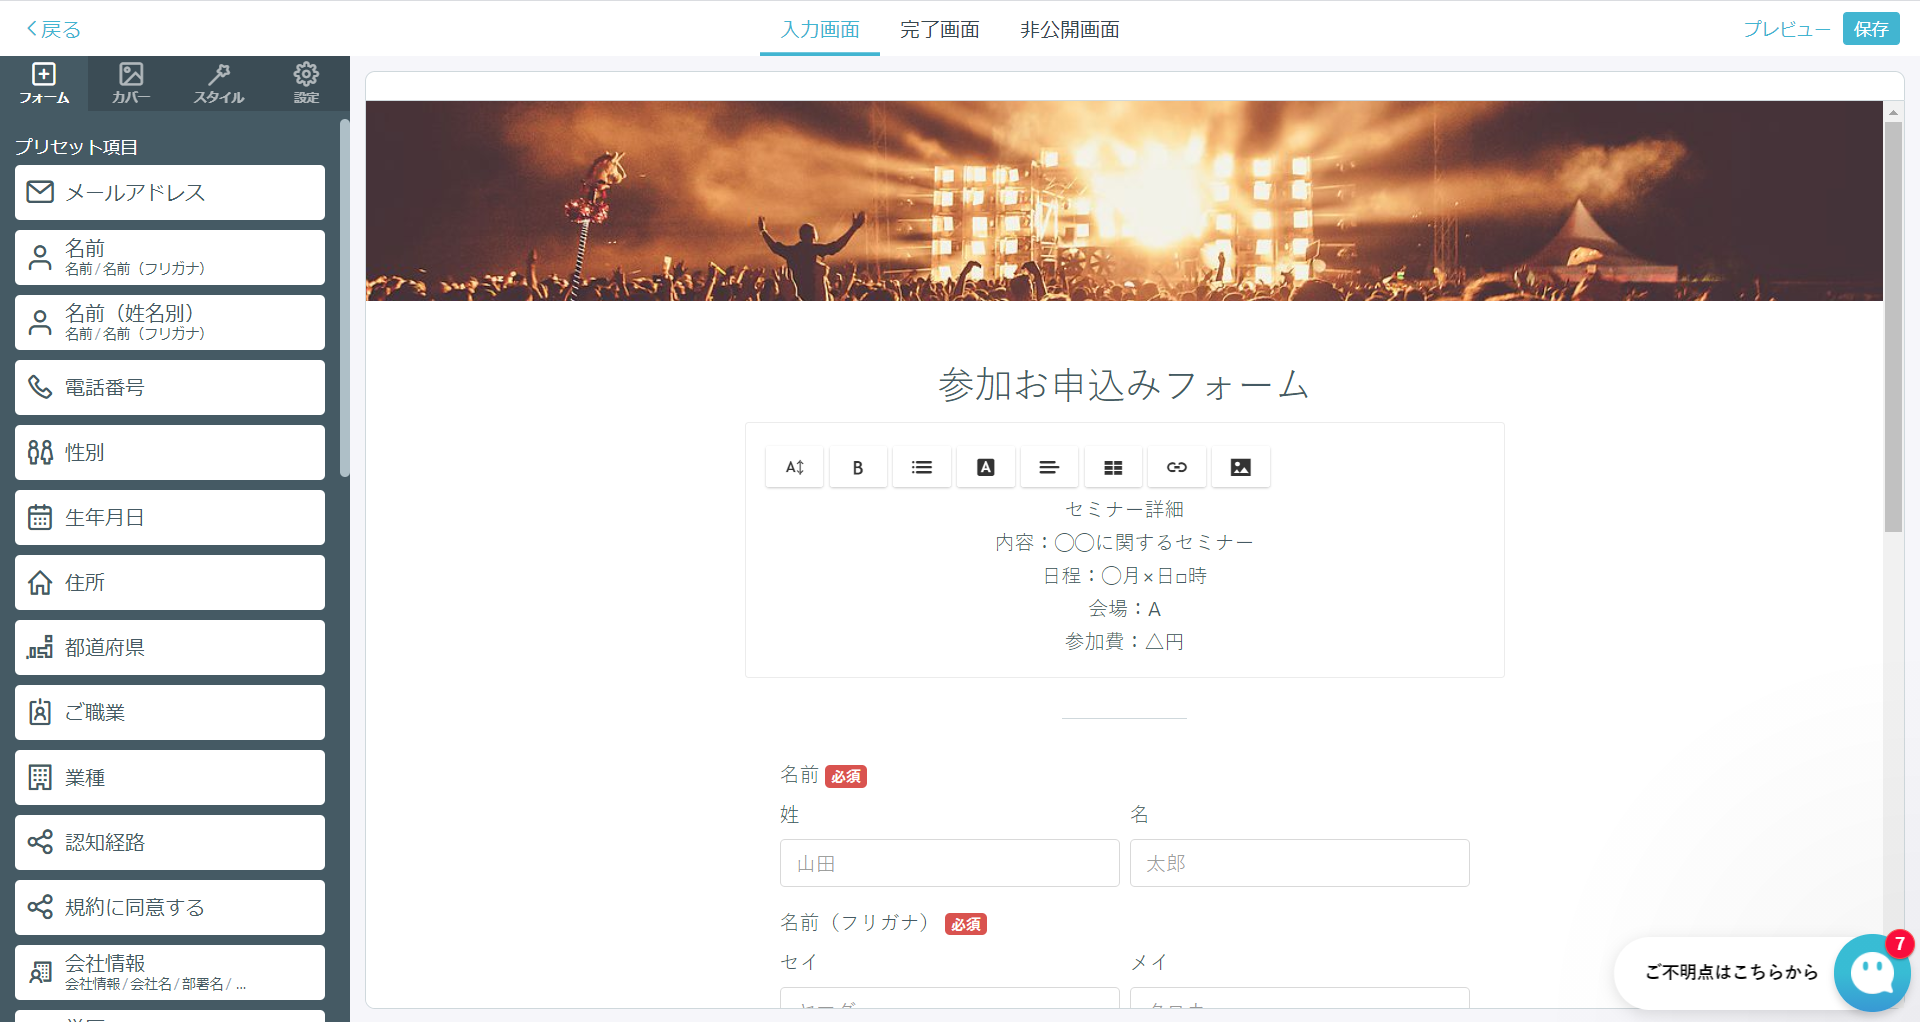
Task: Insert a hyperlink via the link icon
Action: click(1177, 467)
